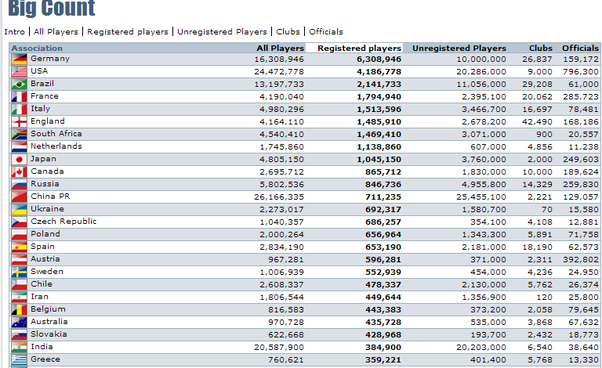The image size is (602, 368).
Task: Click the South Africa association name
Action: pyautogui.click(x=56, y=134)
